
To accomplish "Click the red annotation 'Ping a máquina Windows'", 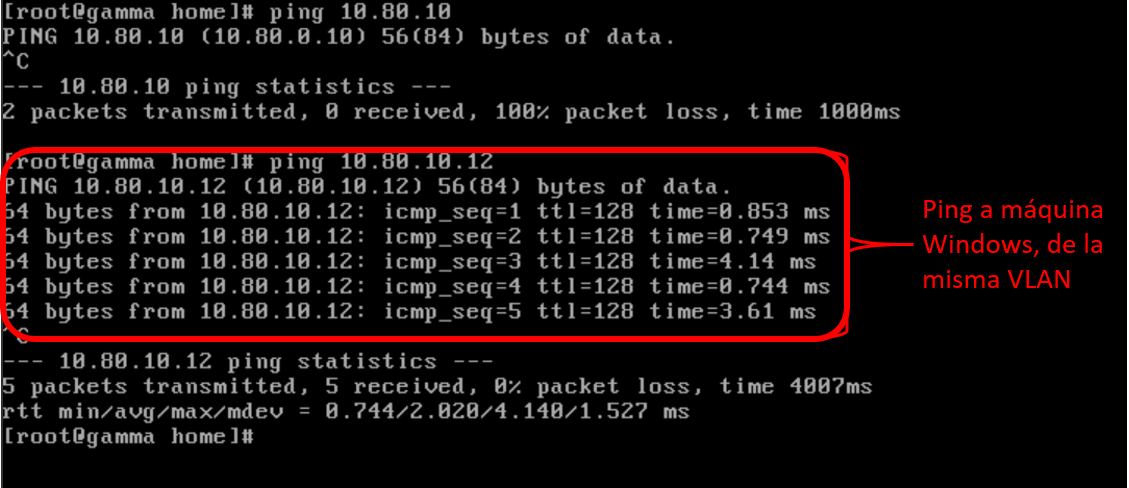I will [1014, 229].
